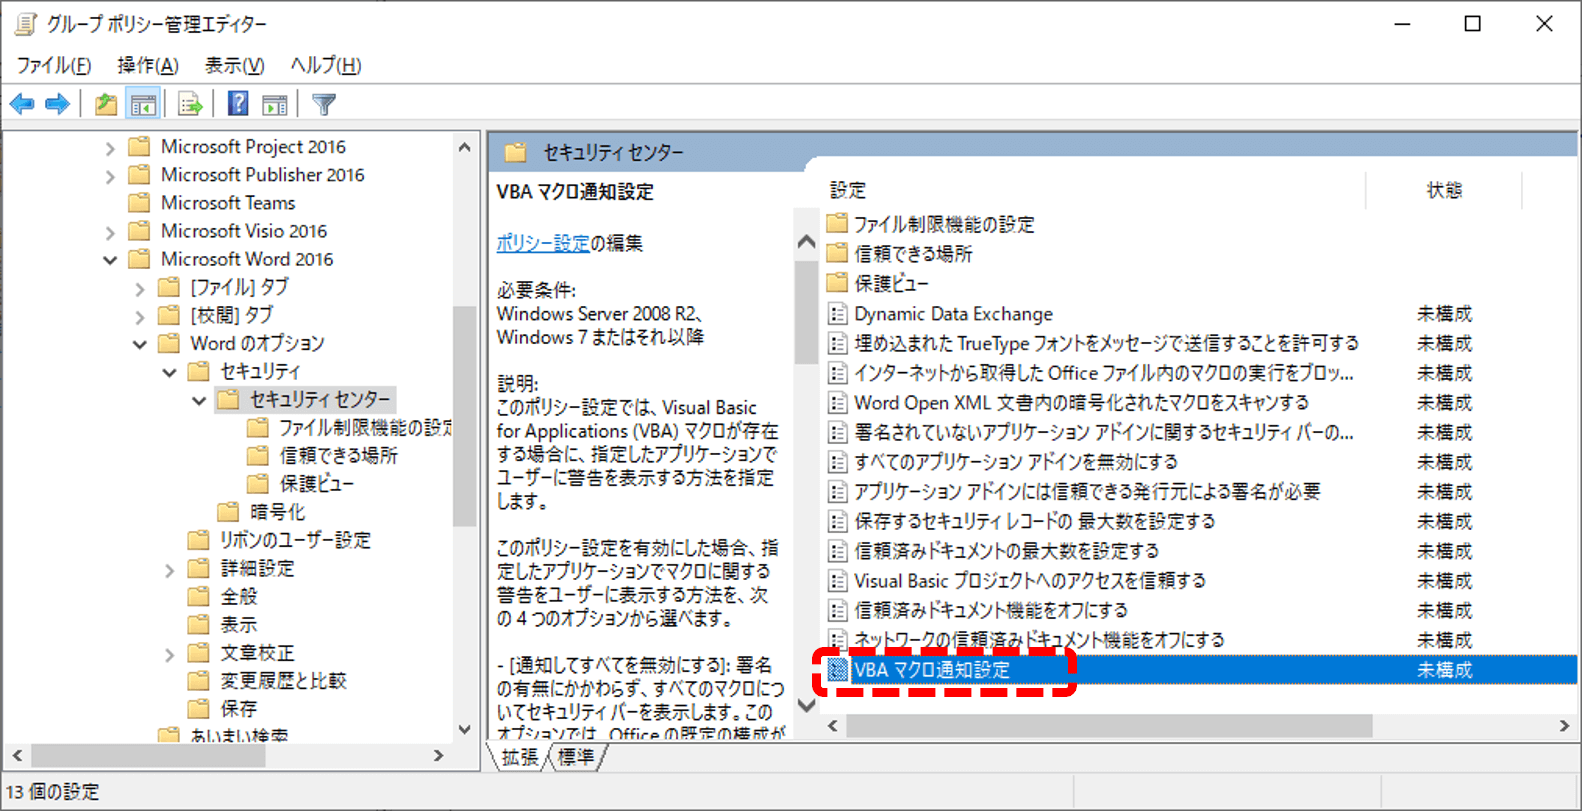Click the Up one level folder icon

[105, 104]
